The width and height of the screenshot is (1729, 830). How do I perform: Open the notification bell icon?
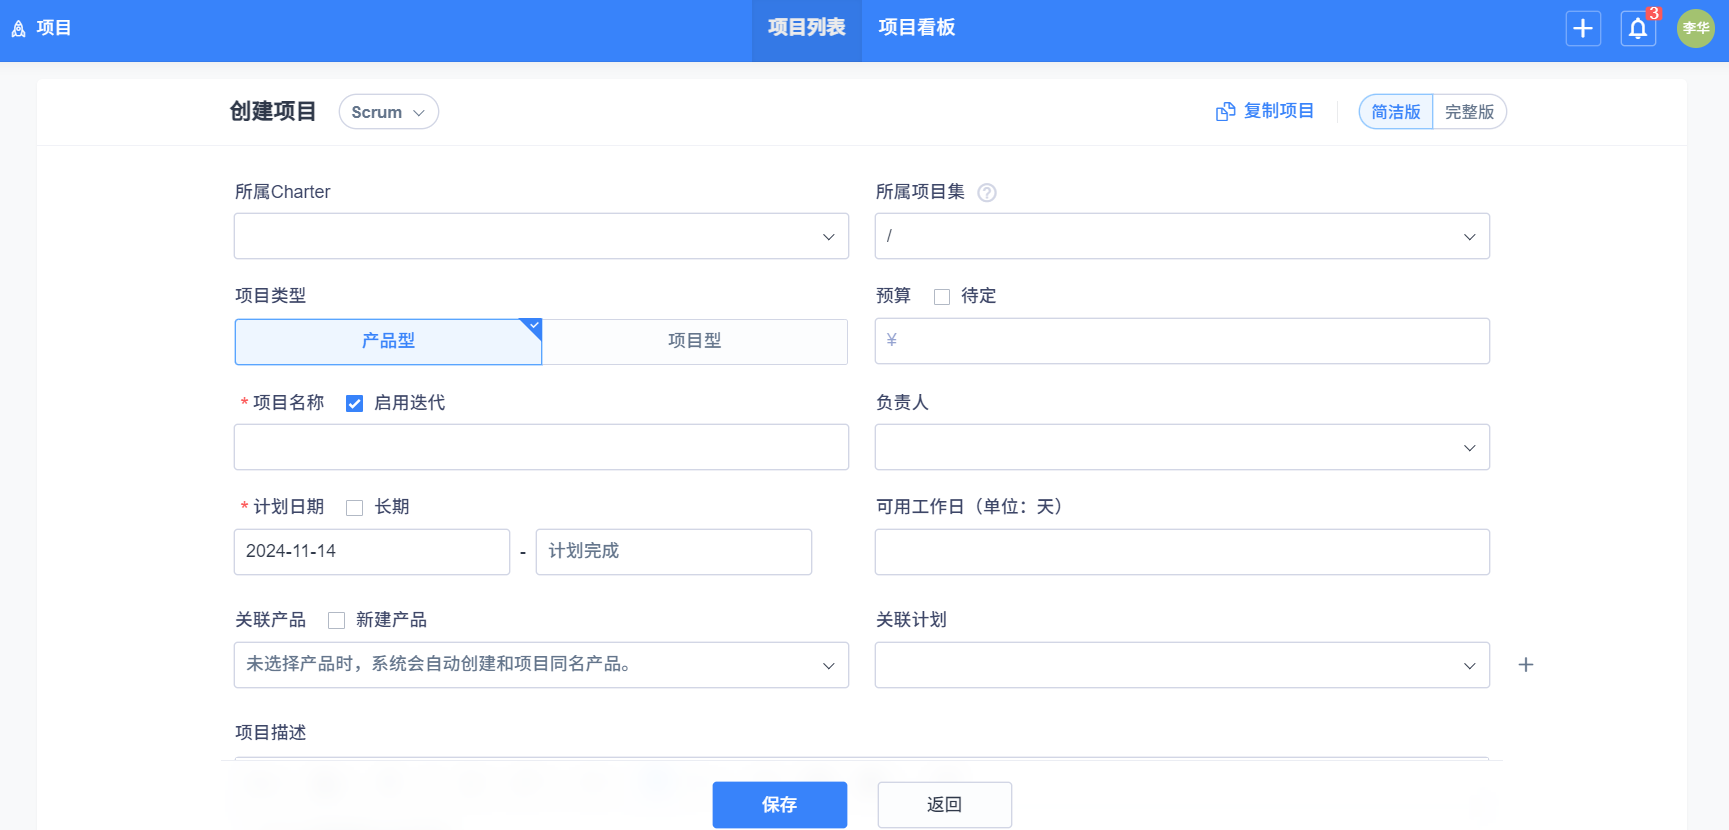[x=1638, y=28]
